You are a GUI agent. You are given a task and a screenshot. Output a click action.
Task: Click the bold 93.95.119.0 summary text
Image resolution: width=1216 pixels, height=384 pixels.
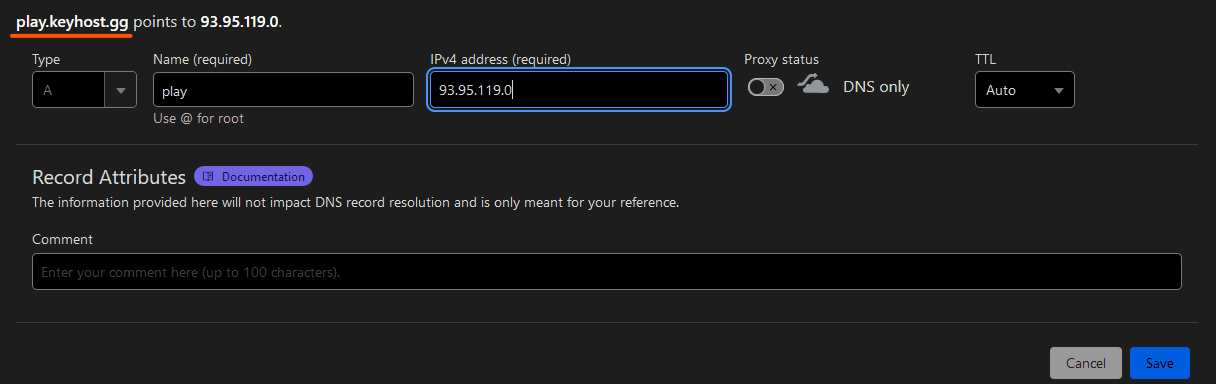240,21
